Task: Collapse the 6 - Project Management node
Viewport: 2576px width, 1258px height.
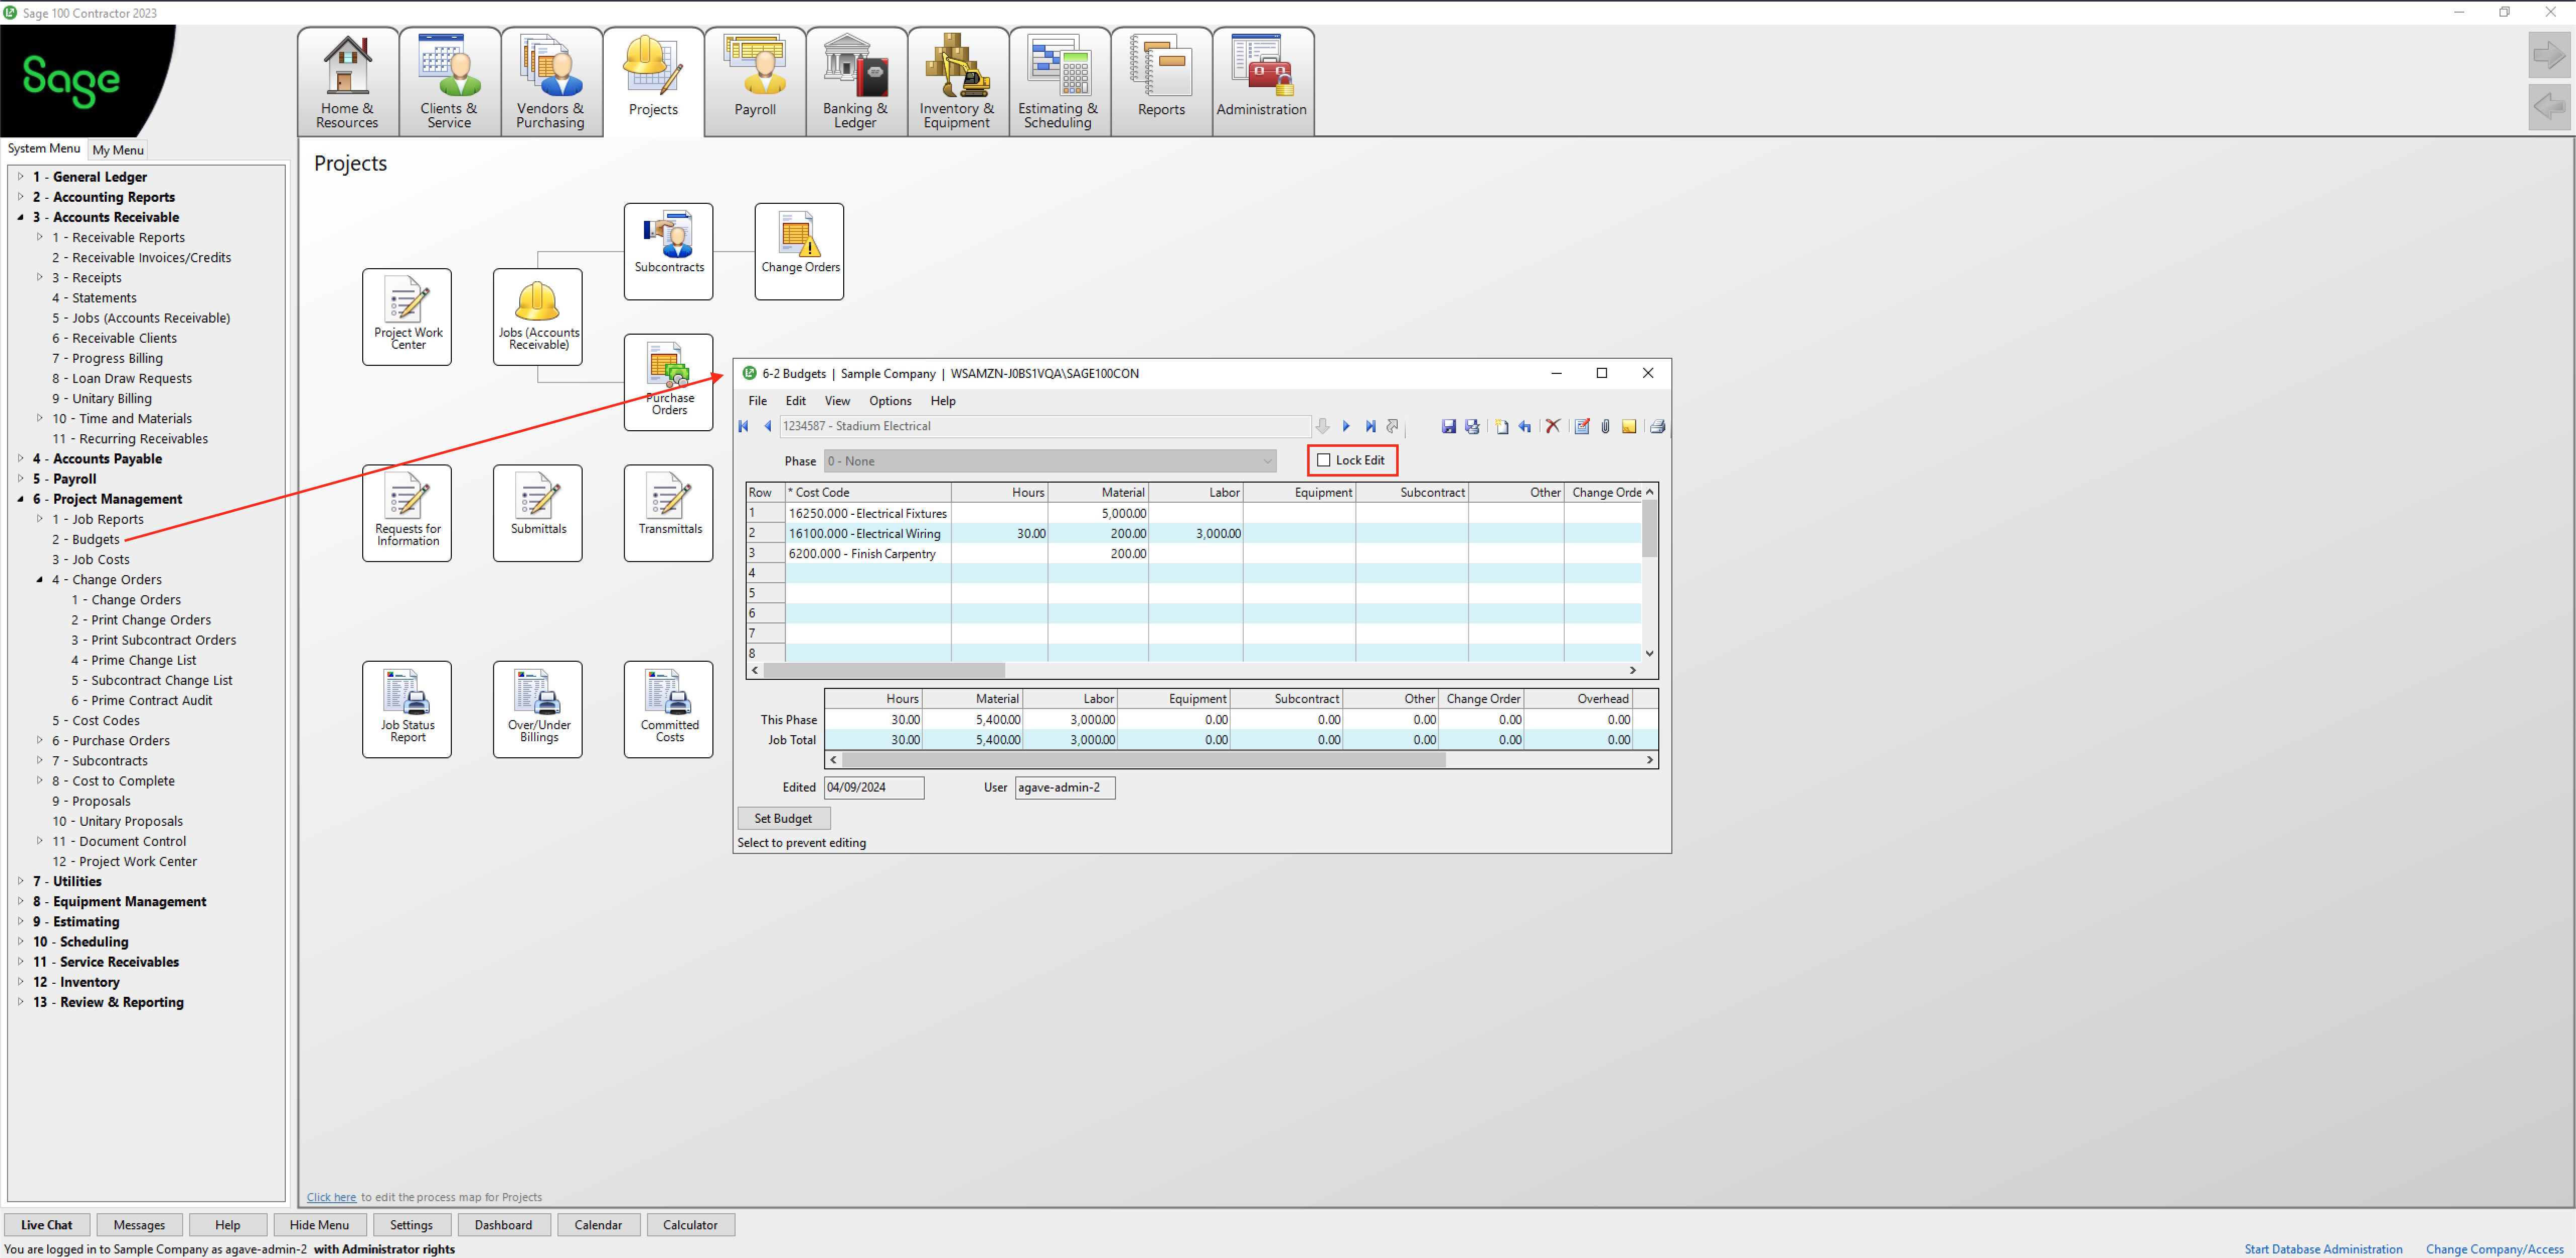Action: point(21,498)
